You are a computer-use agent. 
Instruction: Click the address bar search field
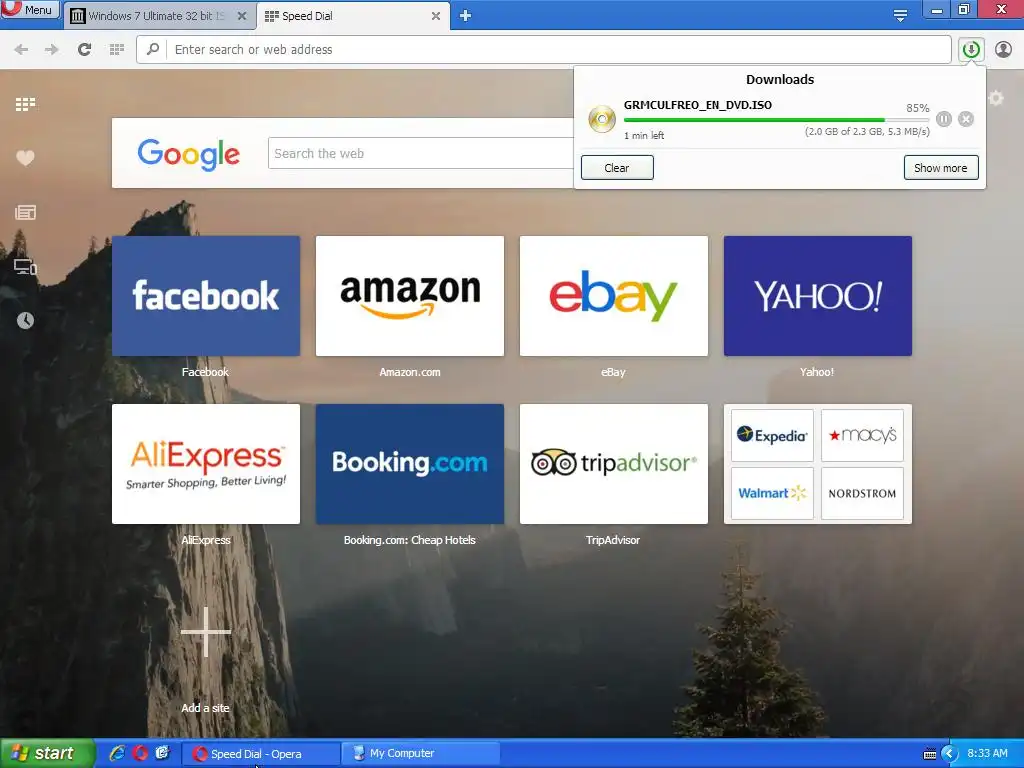click(x=543, y=50)
